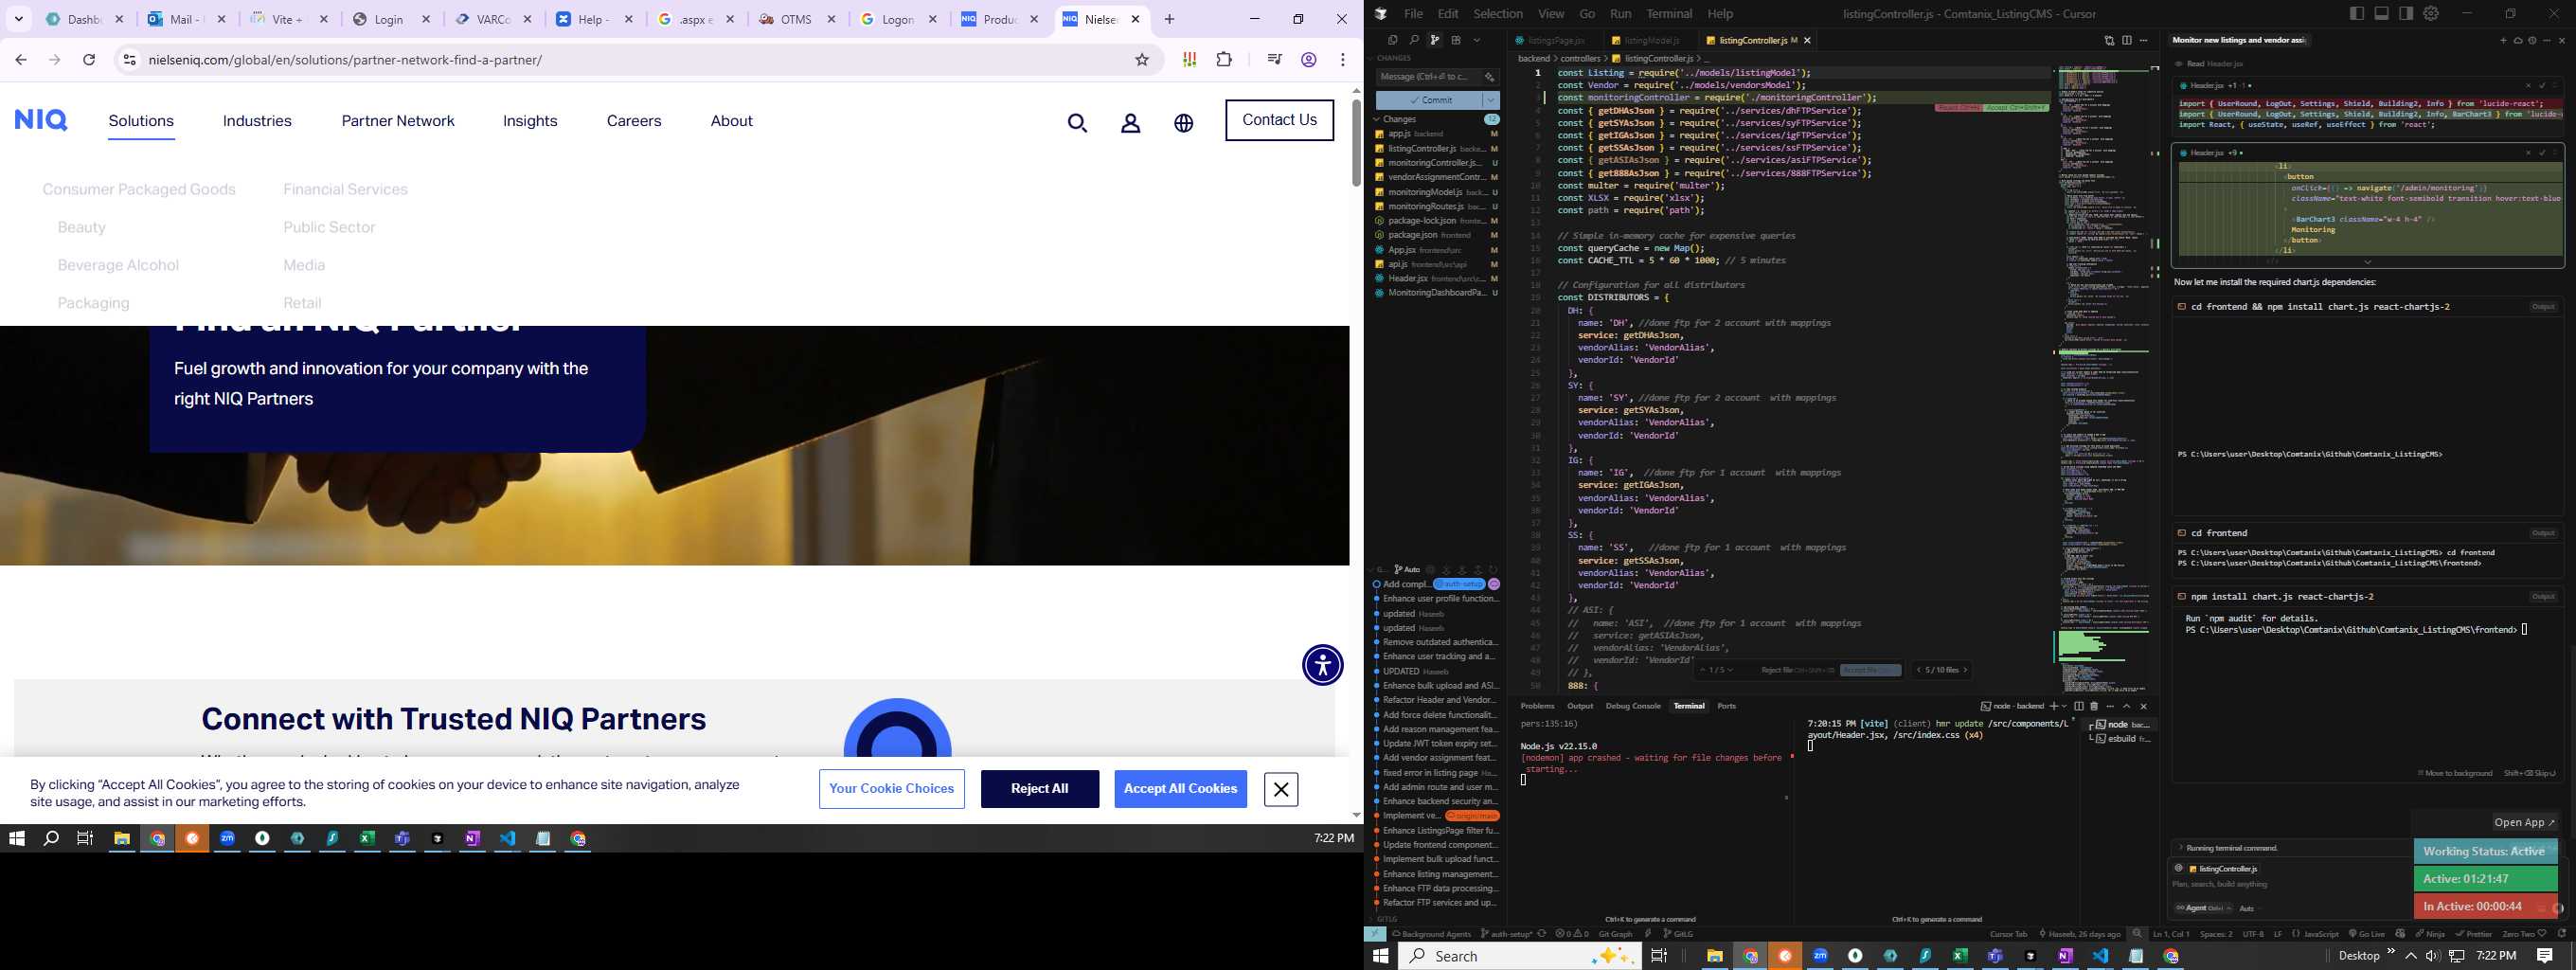Click the Reject All cookies button
Image resolution: width=2576 pixels, height=970 pixels.
pyautogui.click(x=1040, y=789)
